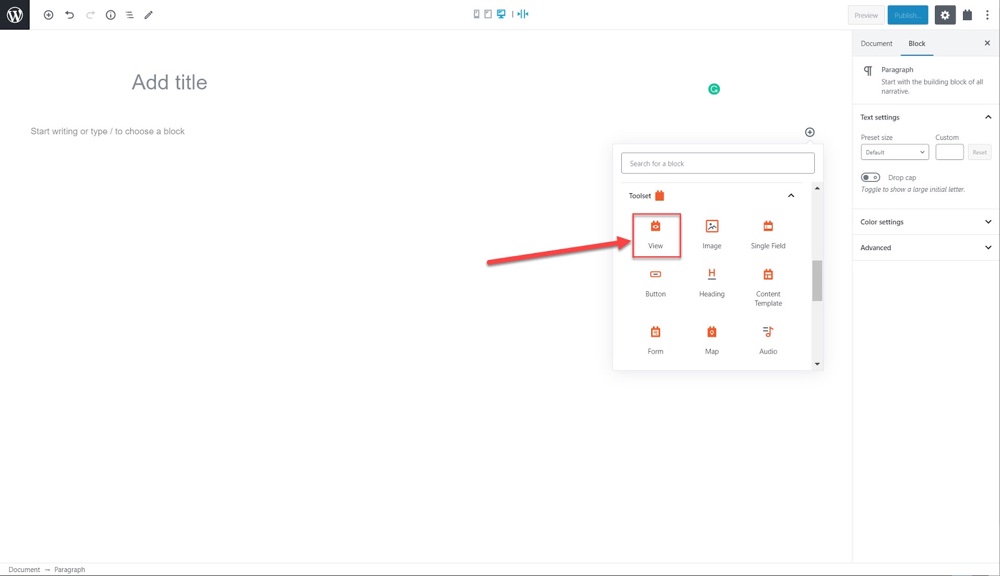The height and width of the screenshot is (576, 1000).
Task: Click the width resize handles icon
Action: pyautogui.click(x=523, y=14)
